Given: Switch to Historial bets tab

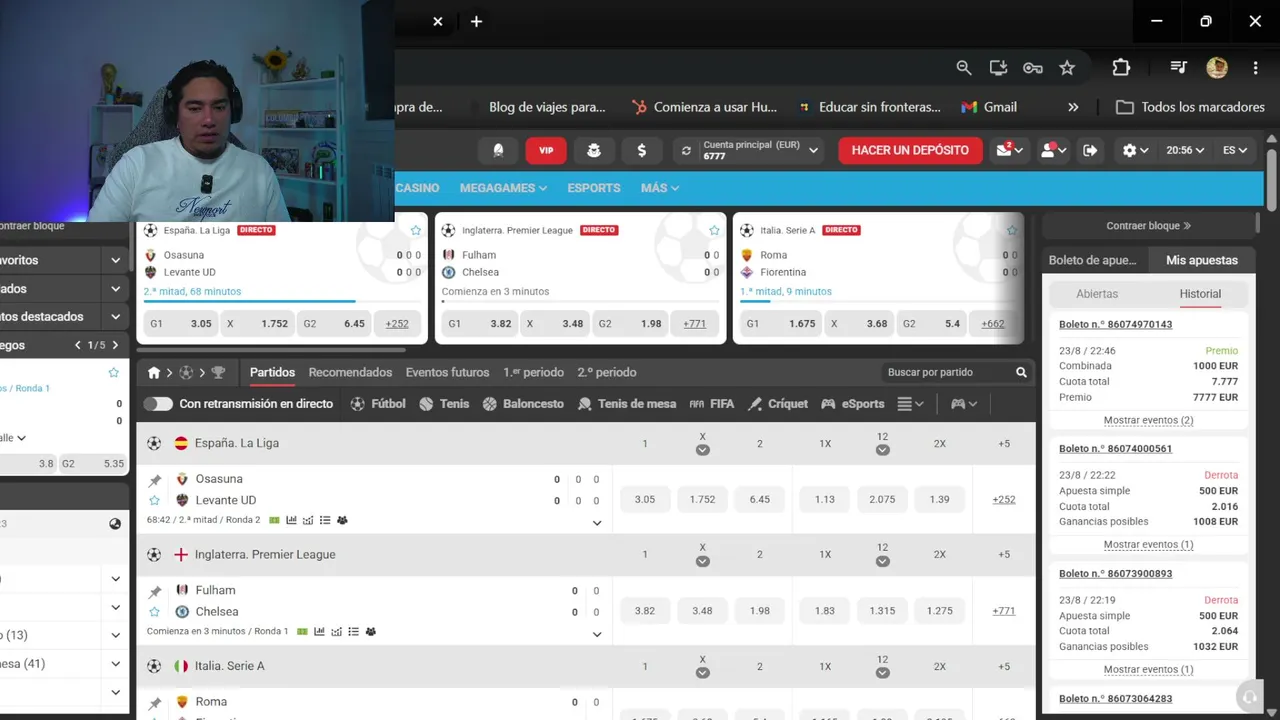Looking at the screenshot, I should tap(1200, 294).
